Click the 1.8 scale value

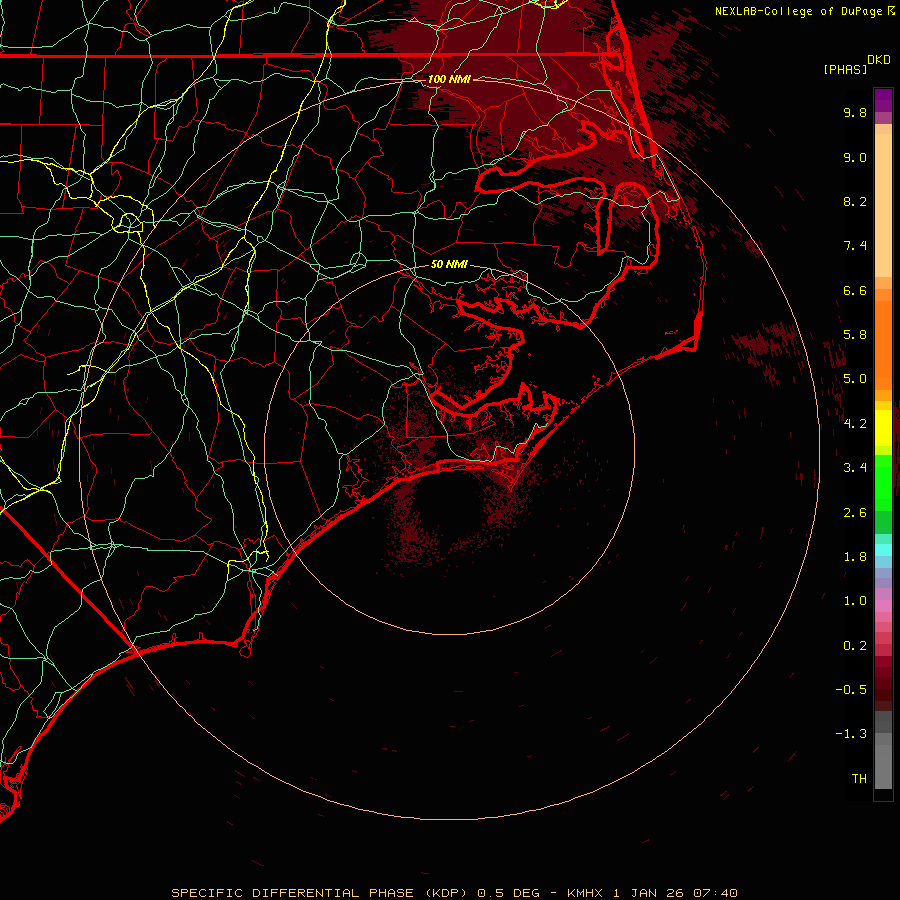[x=855, y=557]
